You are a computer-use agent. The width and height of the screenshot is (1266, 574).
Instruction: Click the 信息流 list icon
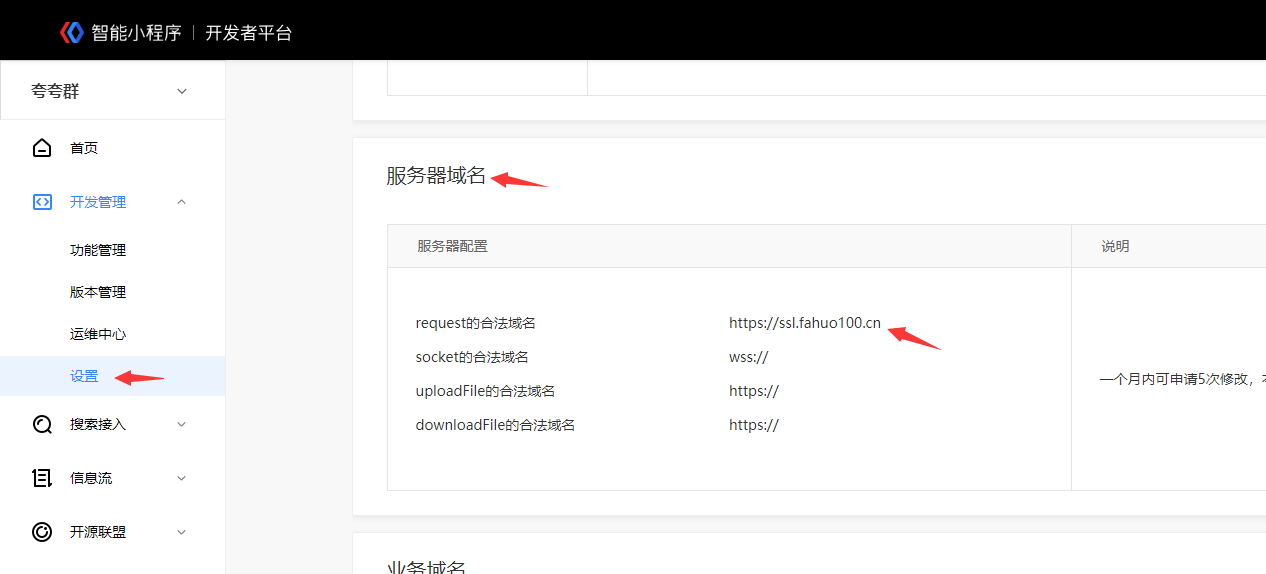point(42,478)
